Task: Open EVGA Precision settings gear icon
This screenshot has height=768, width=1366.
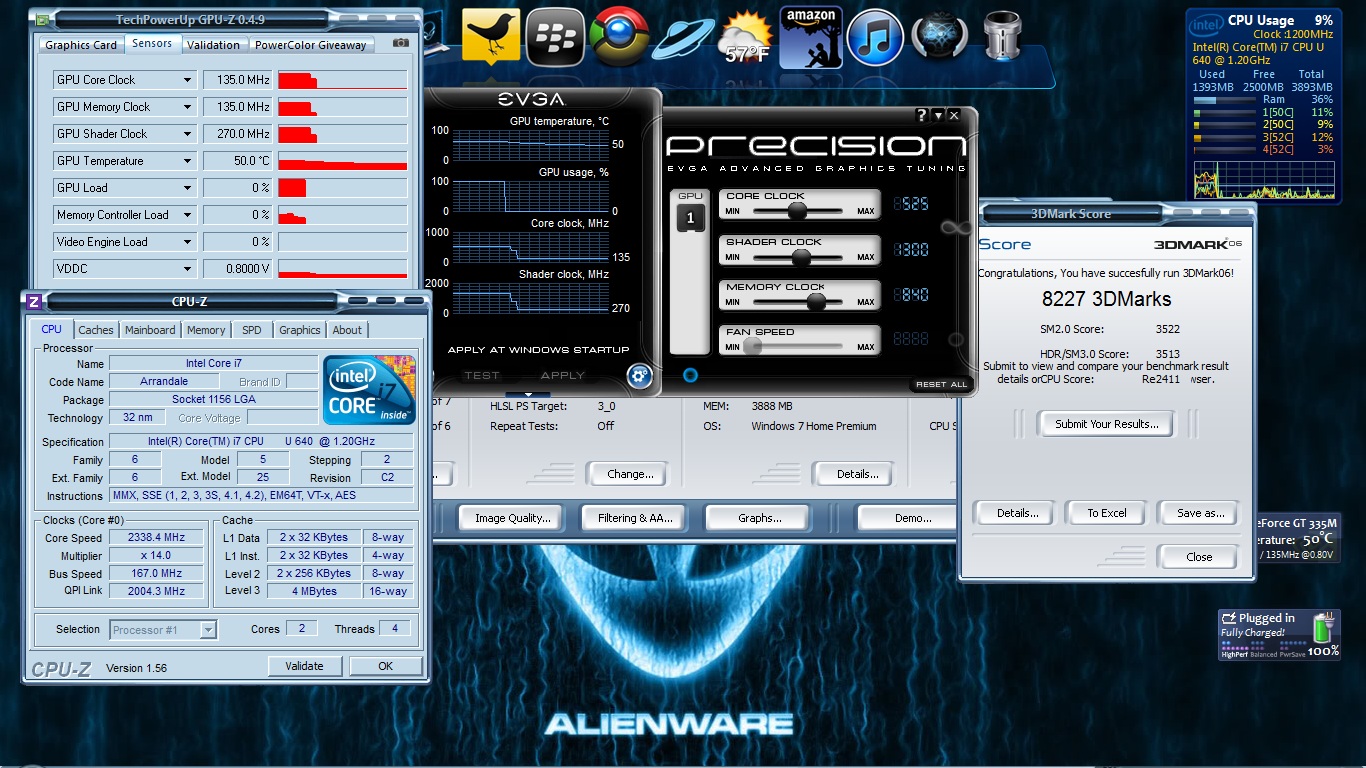Action: pos(639,376)
